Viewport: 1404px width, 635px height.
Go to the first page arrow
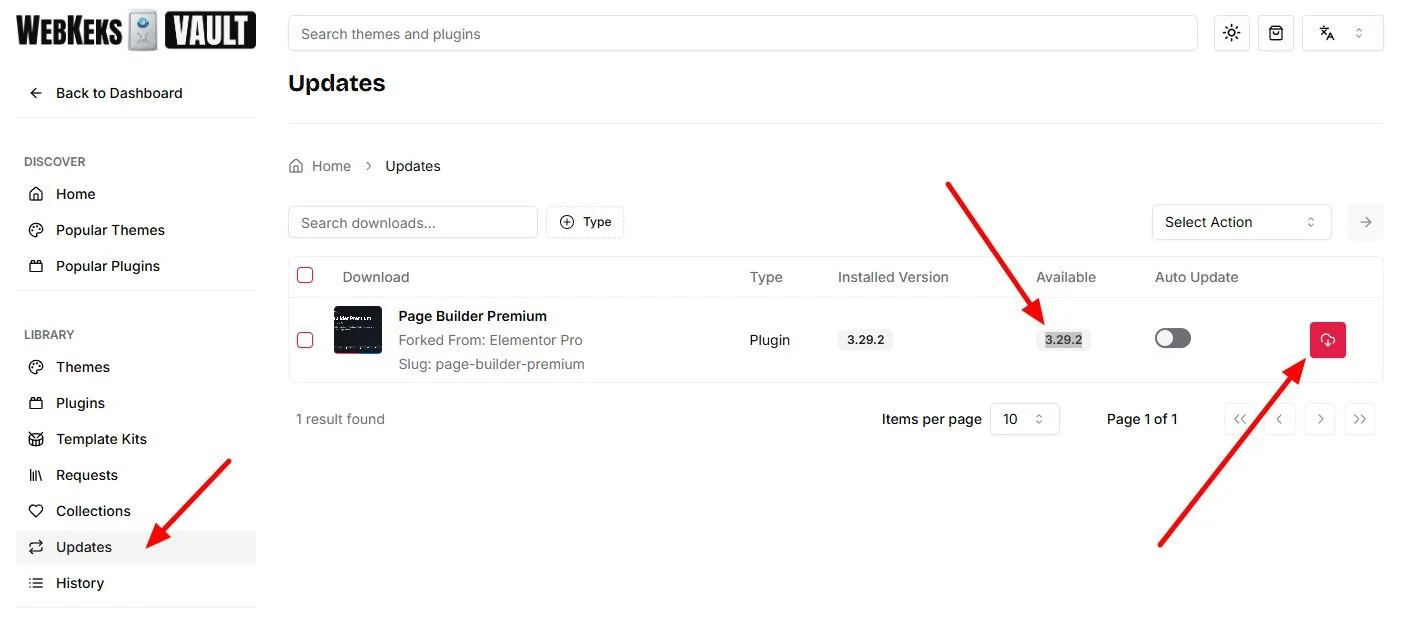tap(1240, 419)
